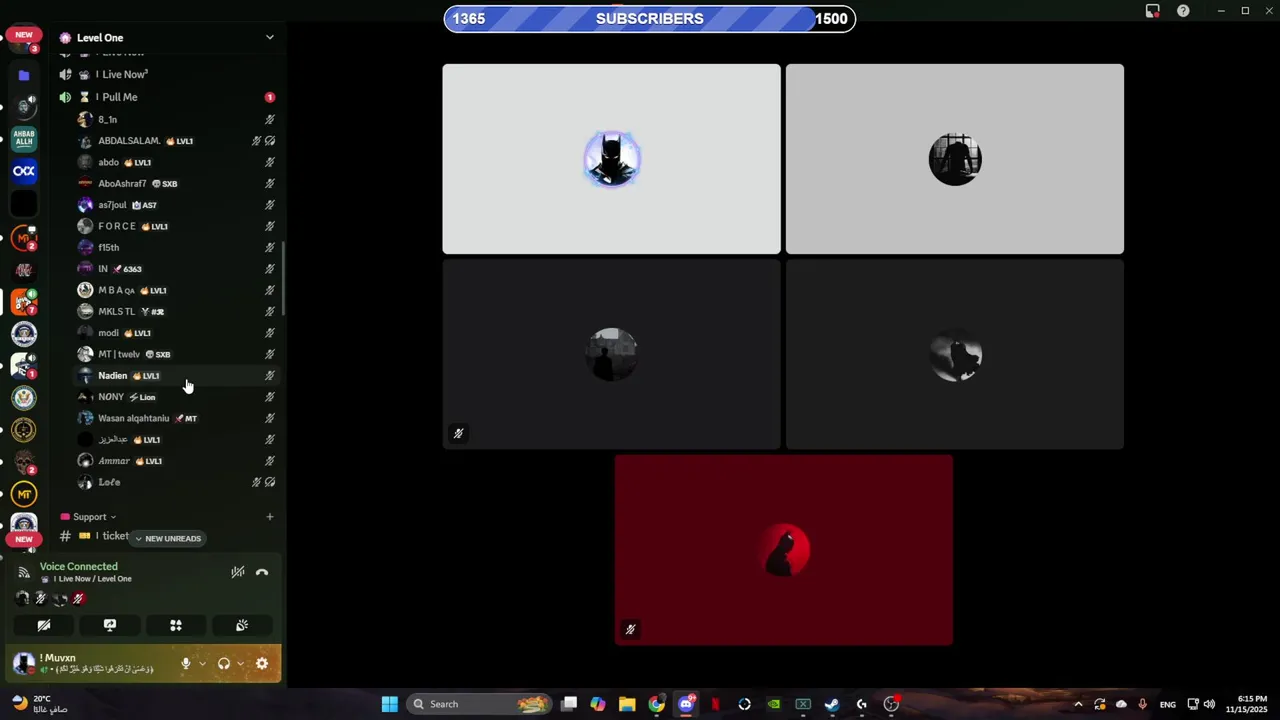Jump to NEW mentions at top of server list

24,35
